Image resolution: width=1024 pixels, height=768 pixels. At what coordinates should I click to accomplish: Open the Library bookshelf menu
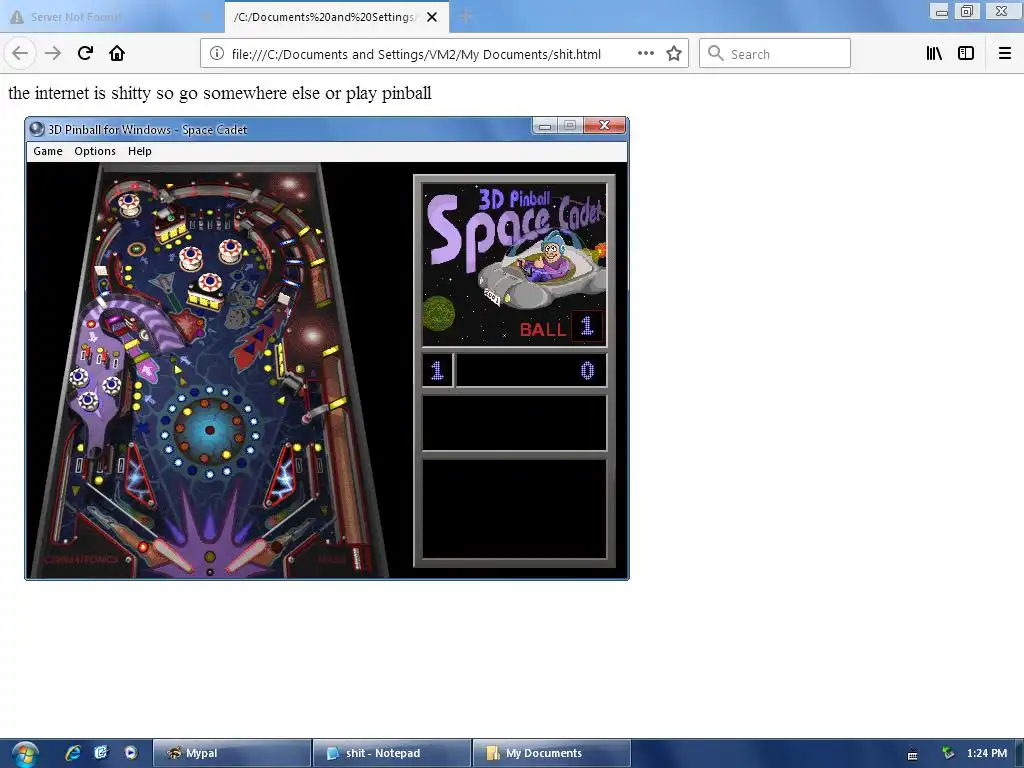tap(934, 54)
